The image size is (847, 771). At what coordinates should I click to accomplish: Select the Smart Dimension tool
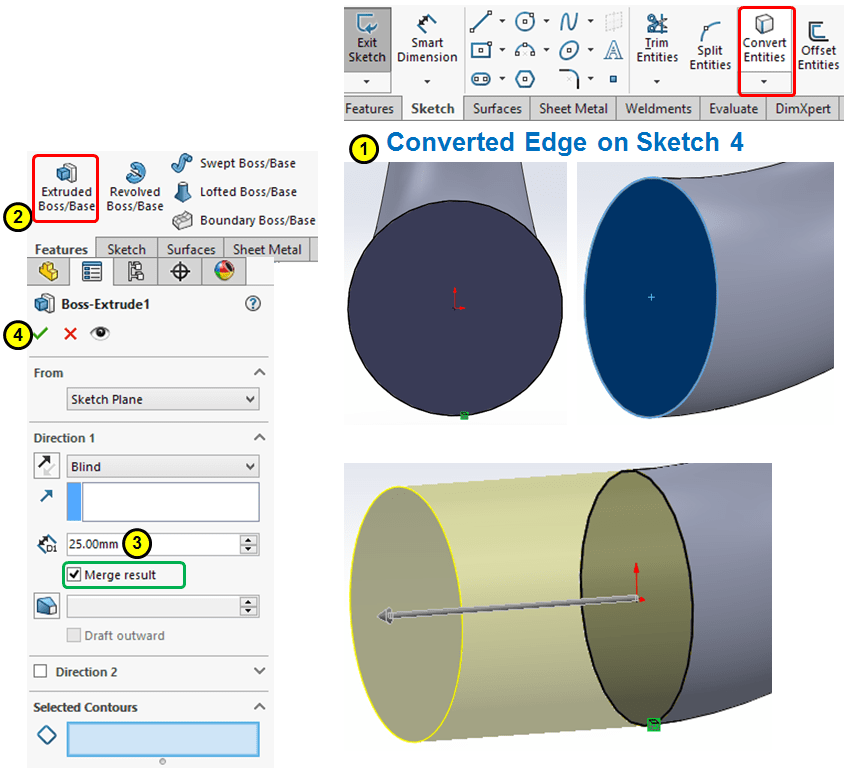427,40
